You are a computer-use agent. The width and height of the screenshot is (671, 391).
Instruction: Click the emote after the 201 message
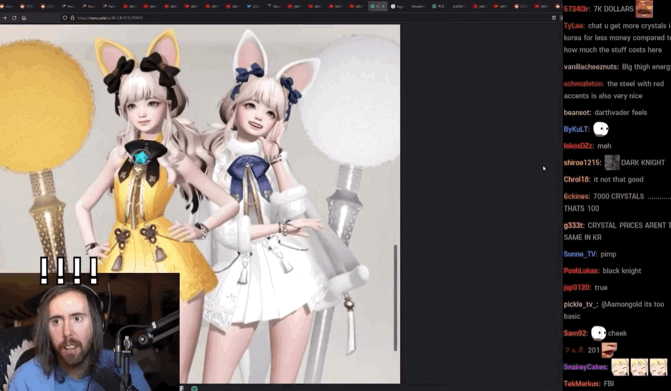tap(609, 350)
